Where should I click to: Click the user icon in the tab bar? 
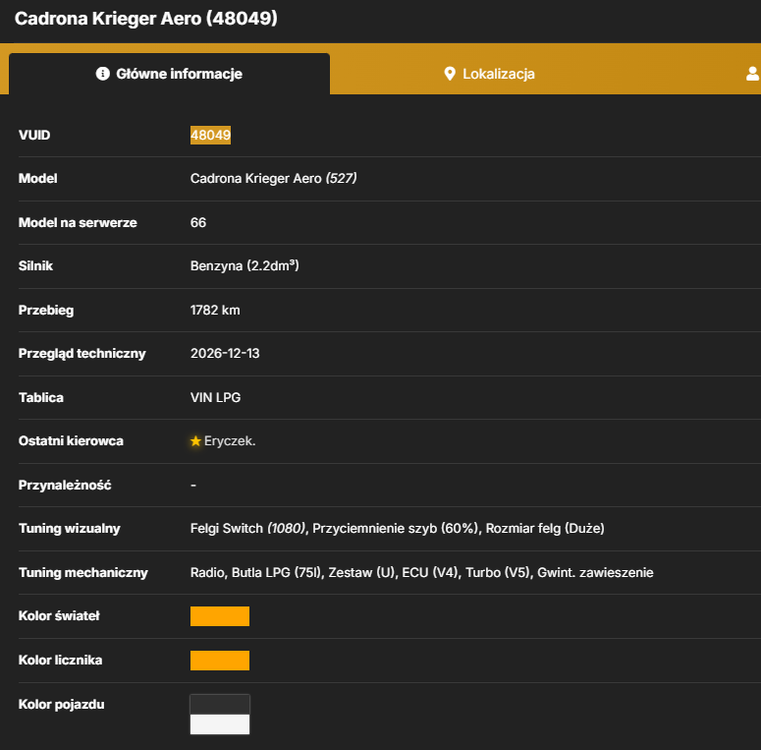point(753,74)
